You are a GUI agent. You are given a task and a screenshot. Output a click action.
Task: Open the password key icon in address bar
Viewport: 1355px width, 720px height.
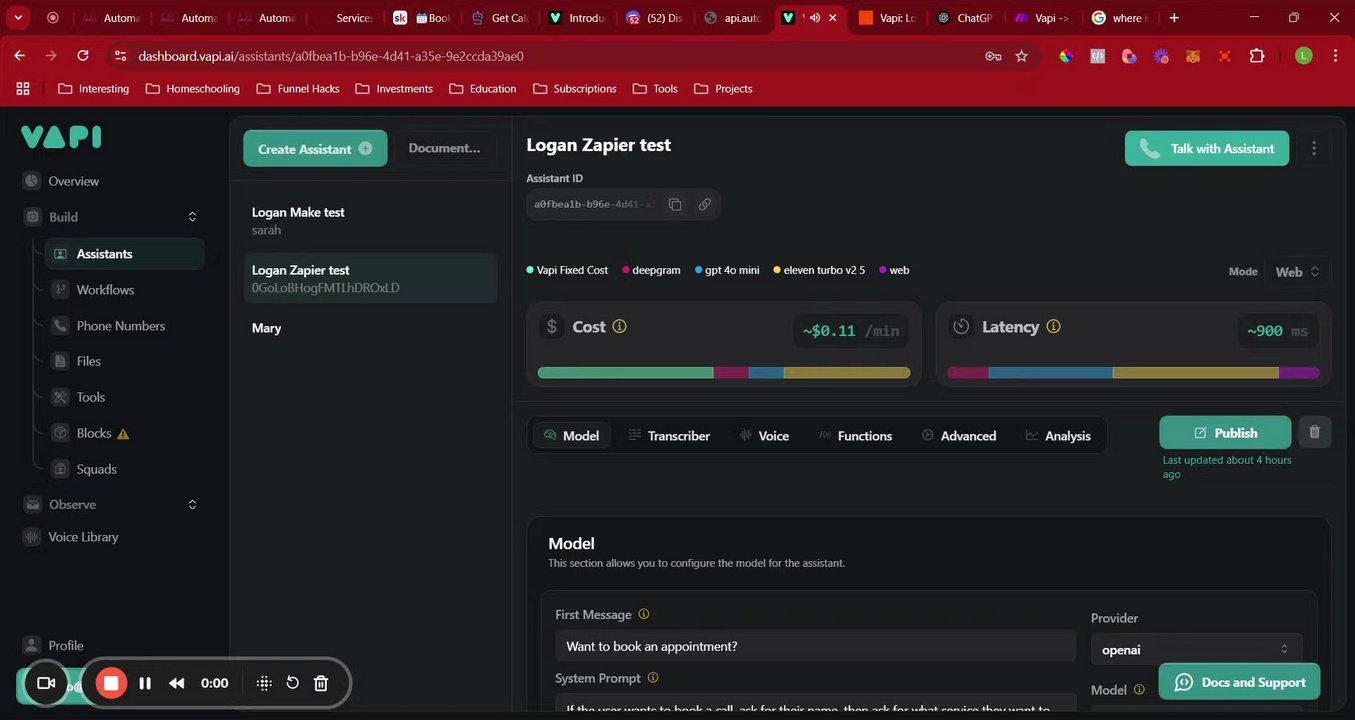point(993,56)
